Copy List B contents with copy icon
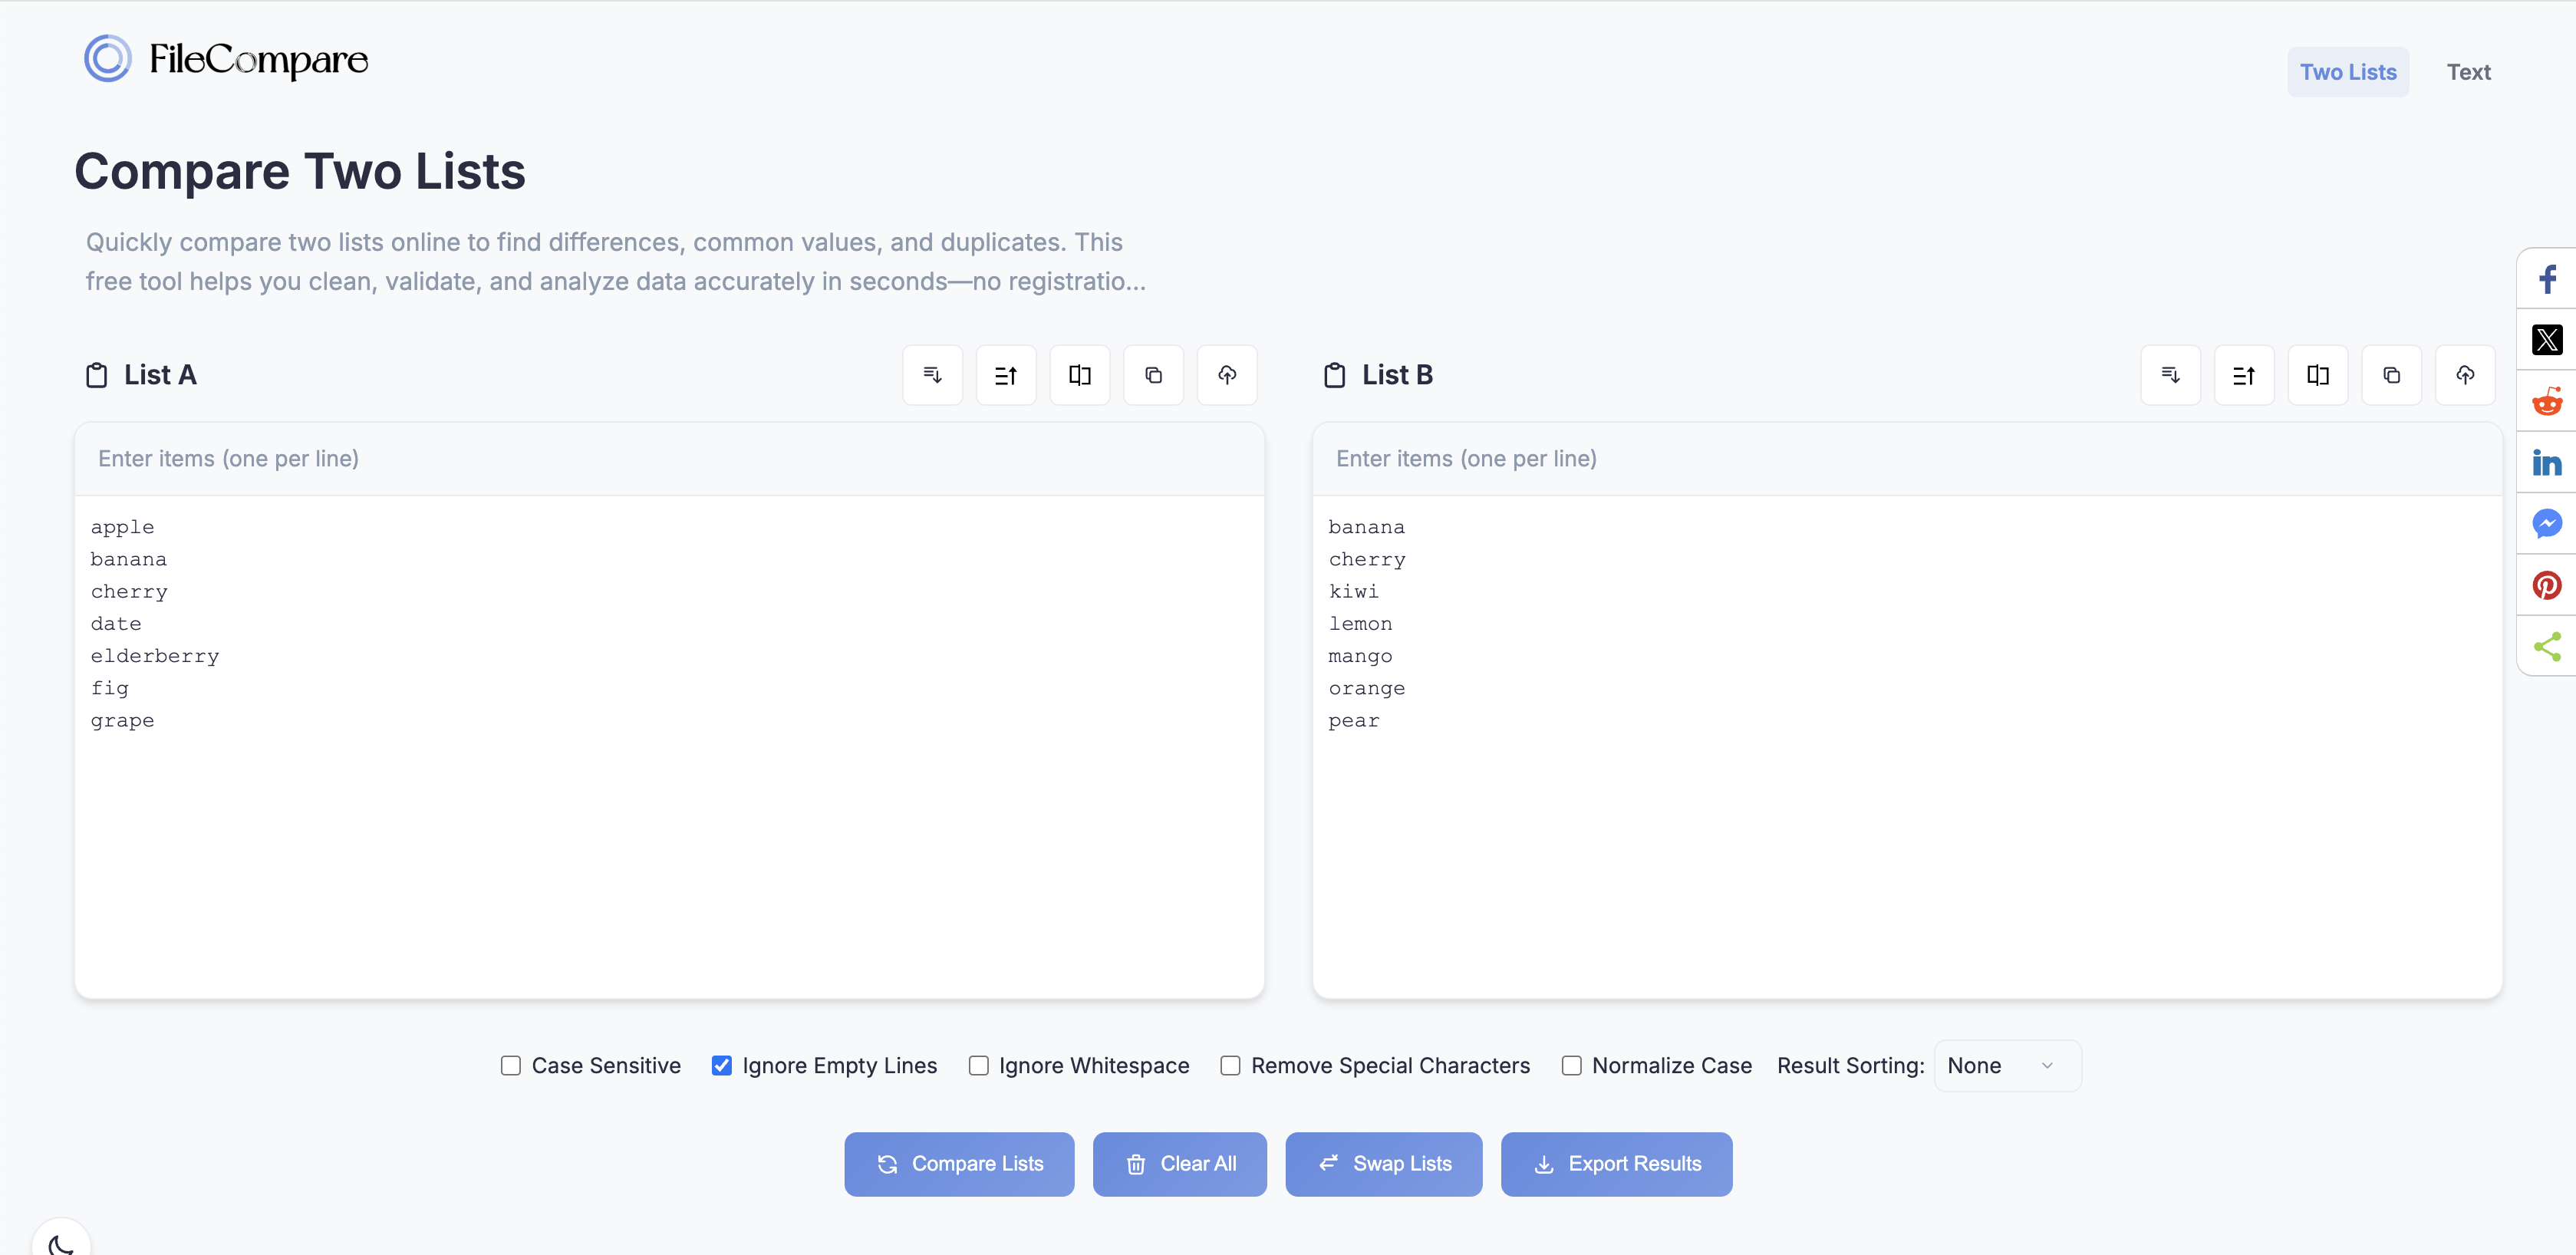Image resolution: width=2576 pixels, height=1255 pixels. (x=2392, y=375)
